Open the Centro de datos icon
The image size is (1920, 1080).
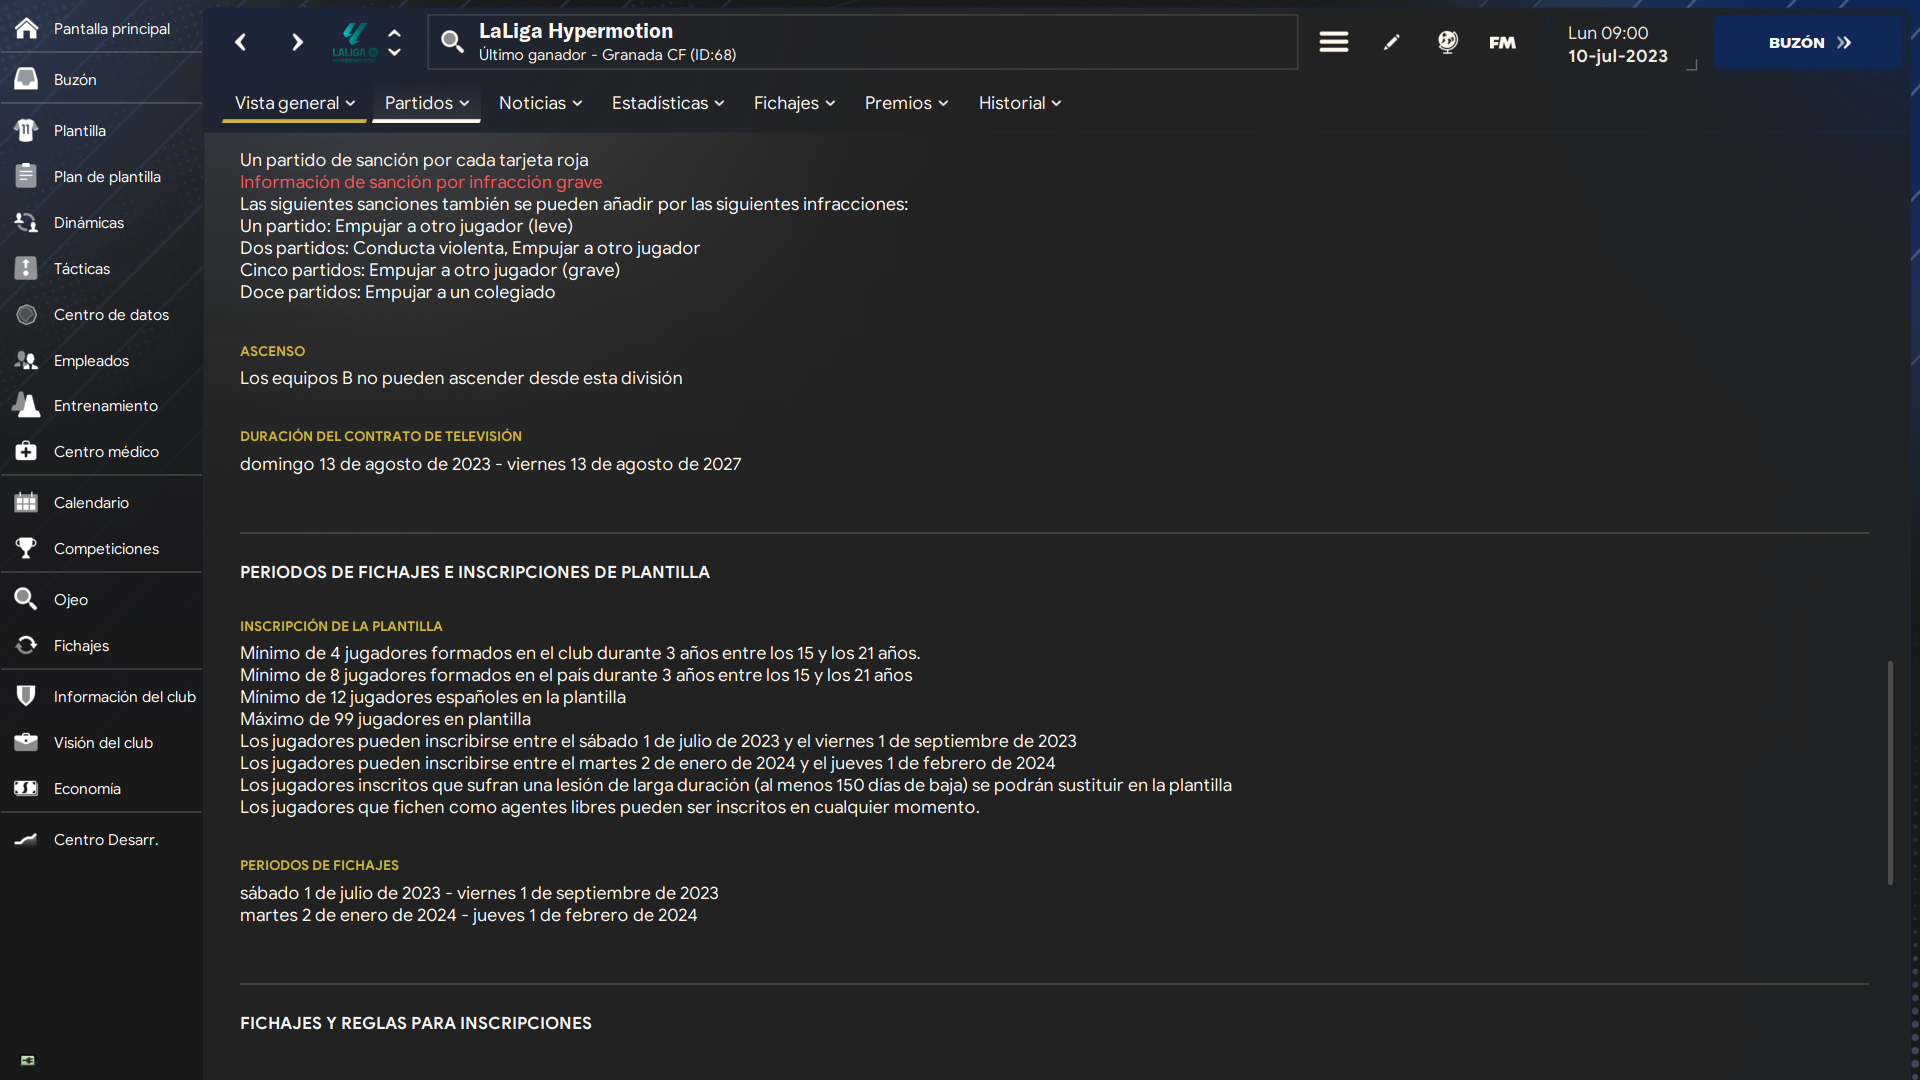27,314
